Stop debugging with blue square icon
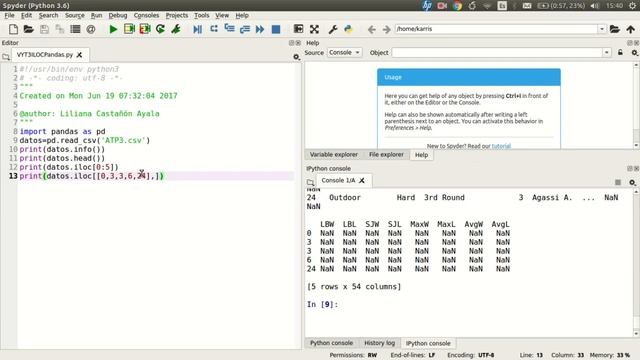 tap(276, 29)
